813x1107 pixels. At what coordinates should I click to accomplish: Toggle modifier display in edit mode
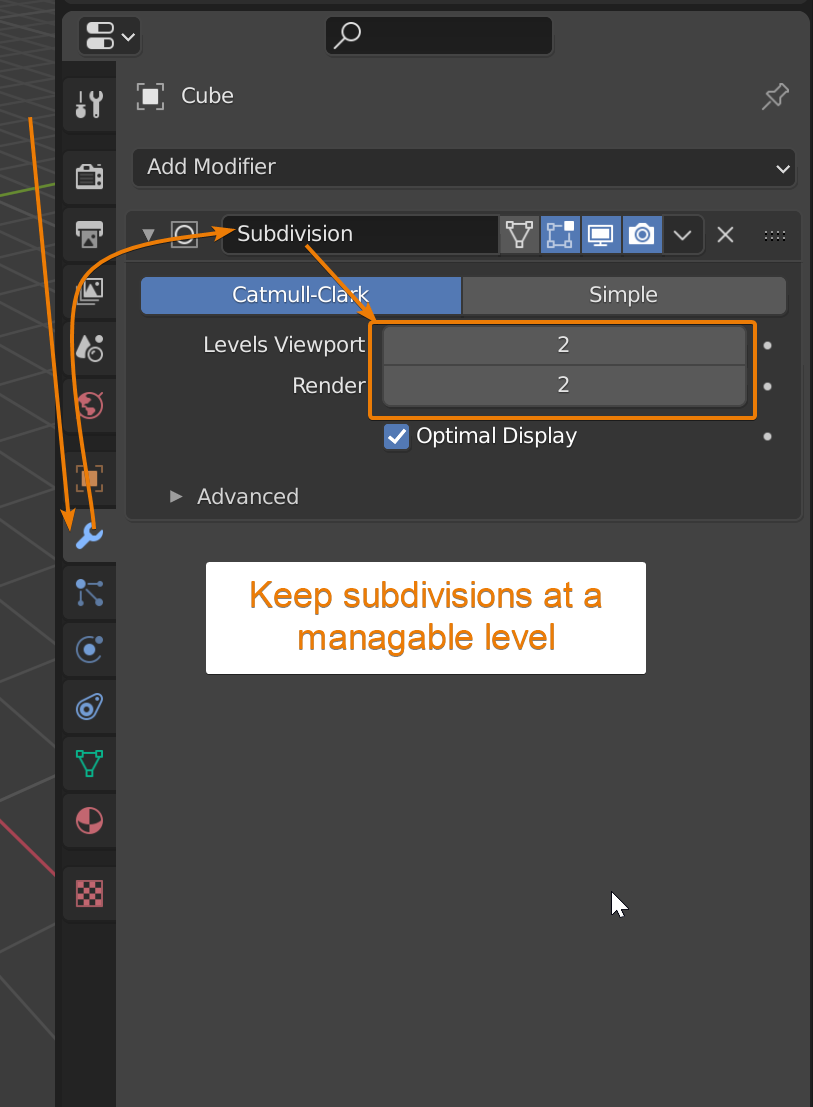coord(560,235)
